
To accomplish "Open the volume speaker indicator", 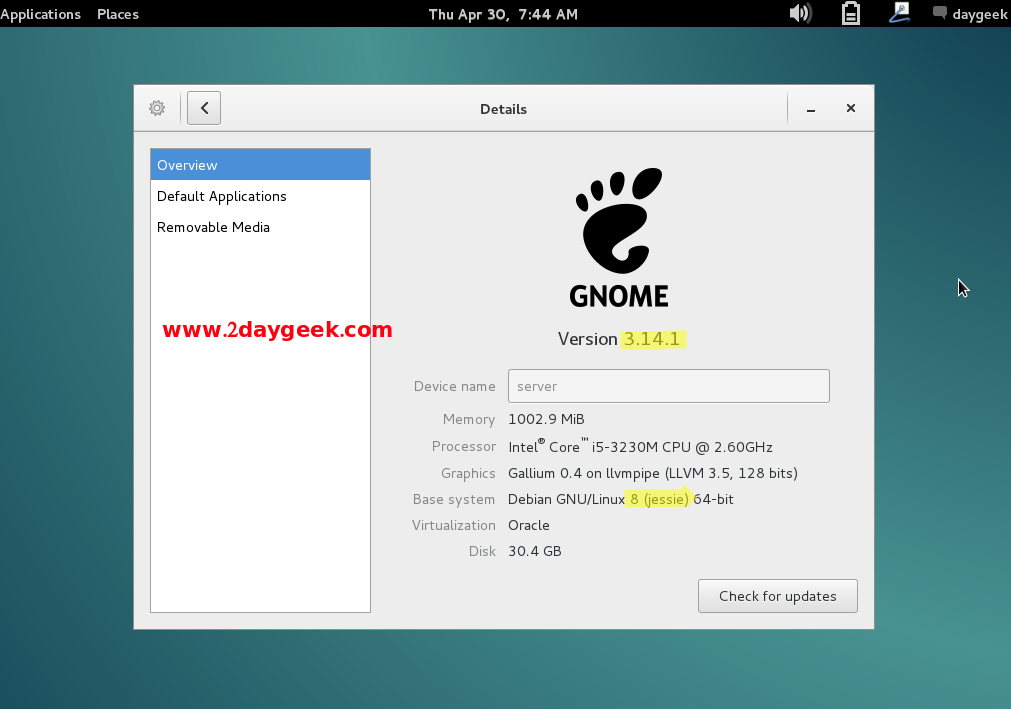I will tap(800, 13).
